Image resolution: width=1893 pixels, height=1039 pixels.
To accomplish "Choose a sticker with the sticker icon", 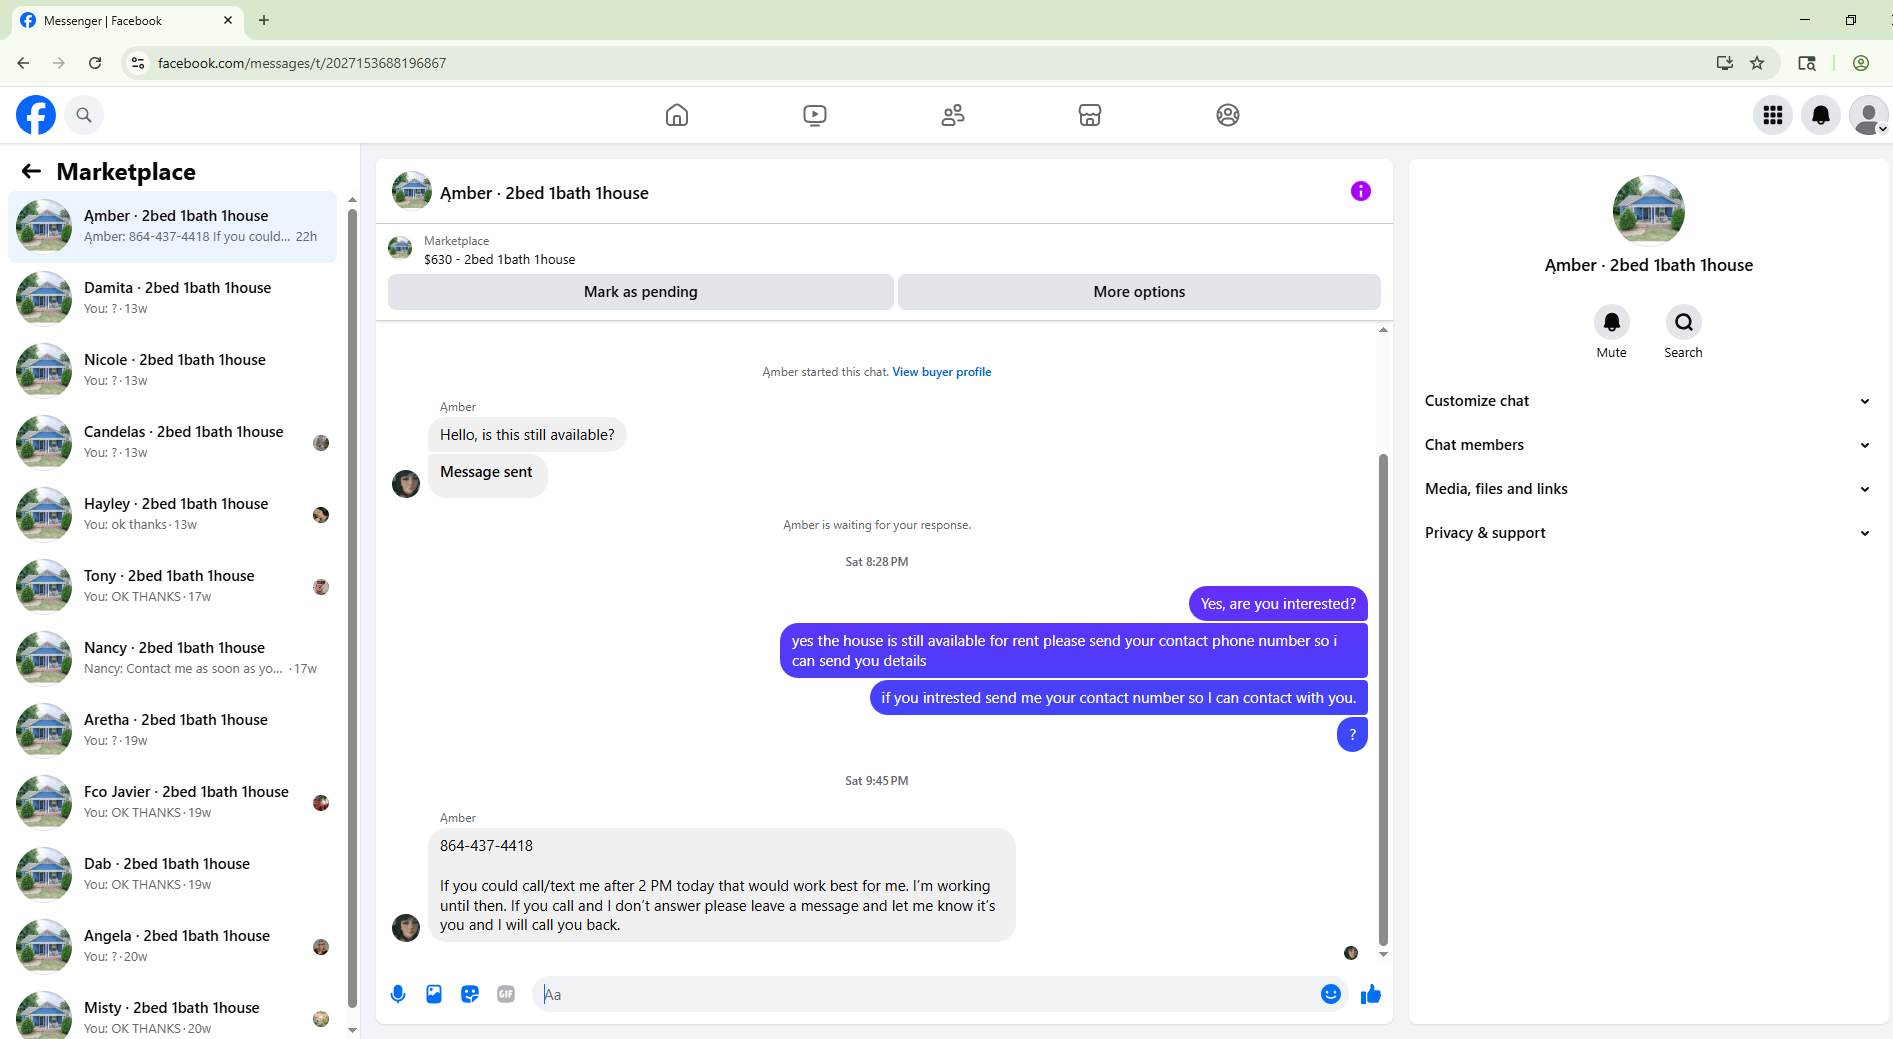I will [x=470, y=994].
